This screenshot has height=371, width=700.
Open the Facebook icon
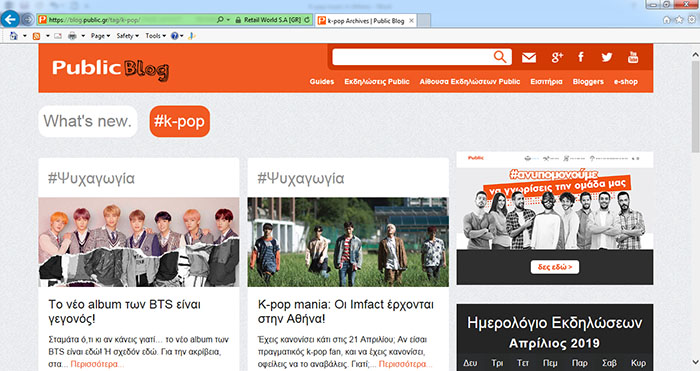click(581, 57)
